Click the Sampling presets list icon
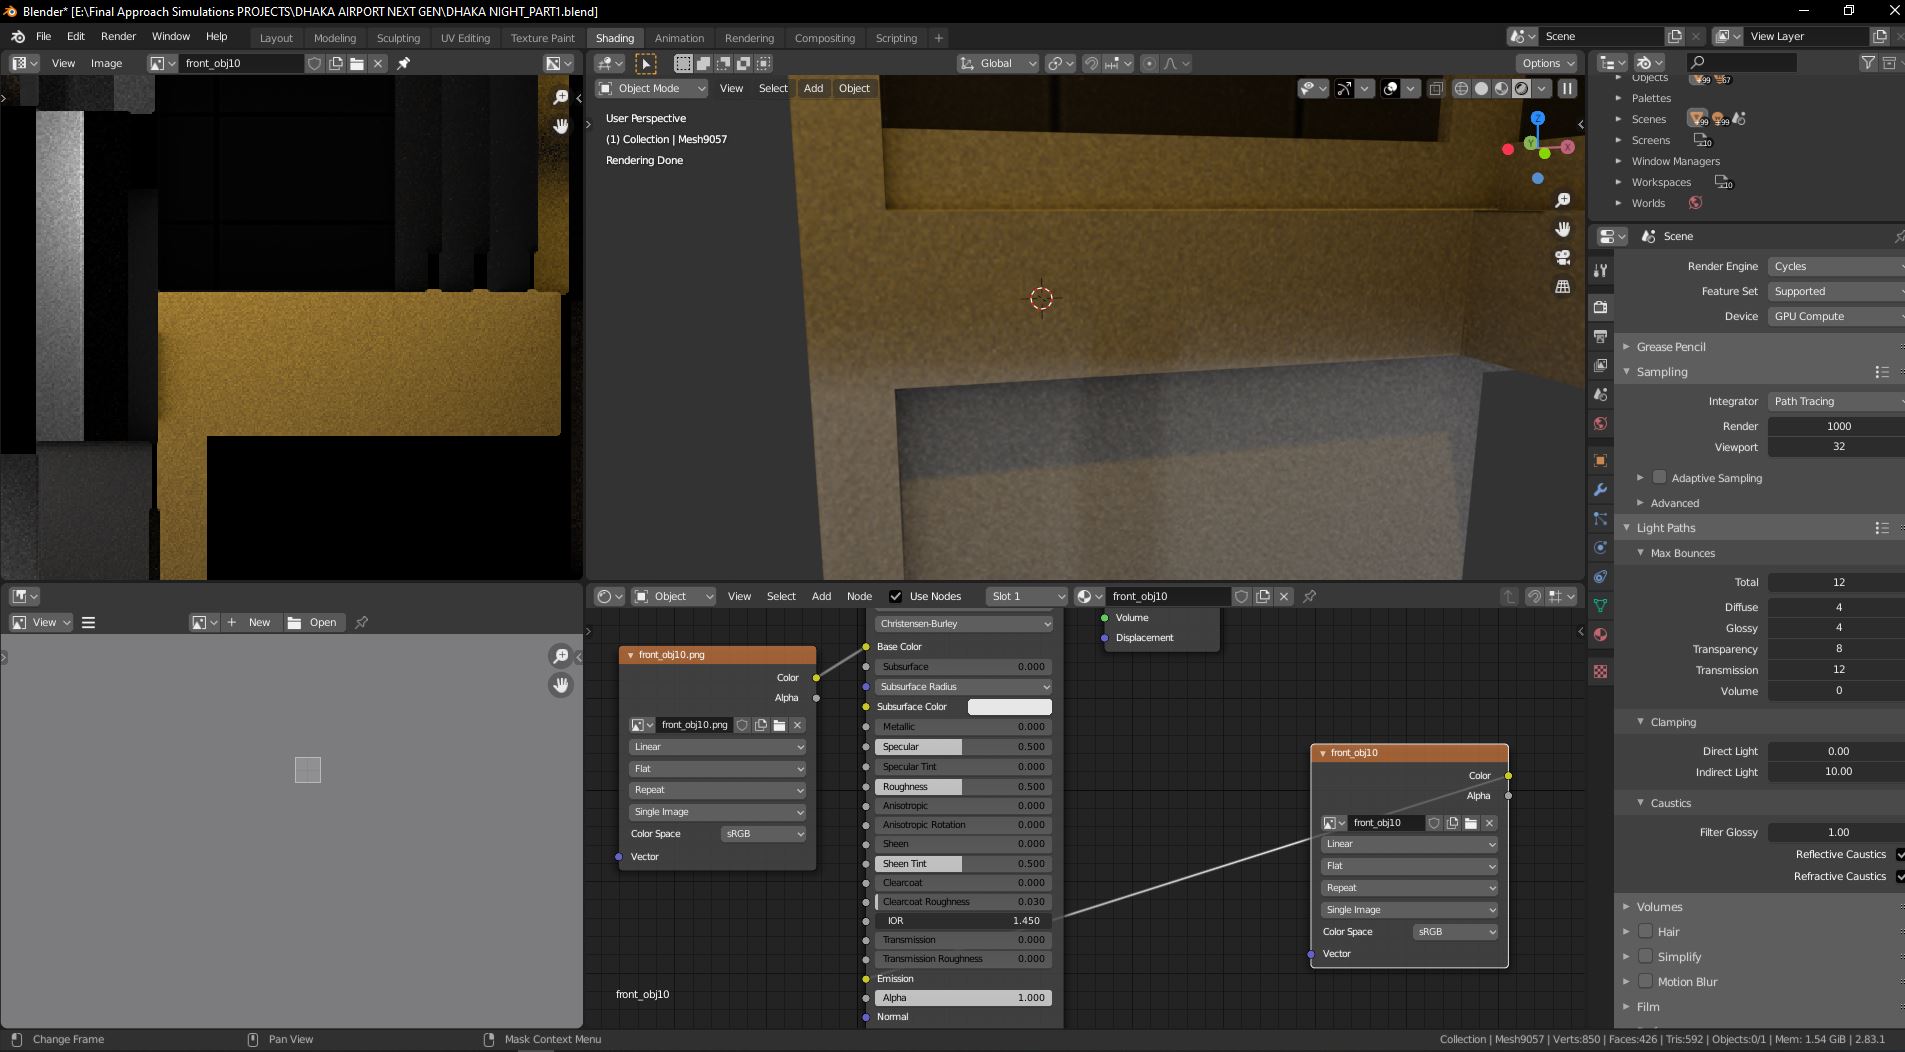Screen dimensions: 1905x1052 click(x=1882, y=372)
